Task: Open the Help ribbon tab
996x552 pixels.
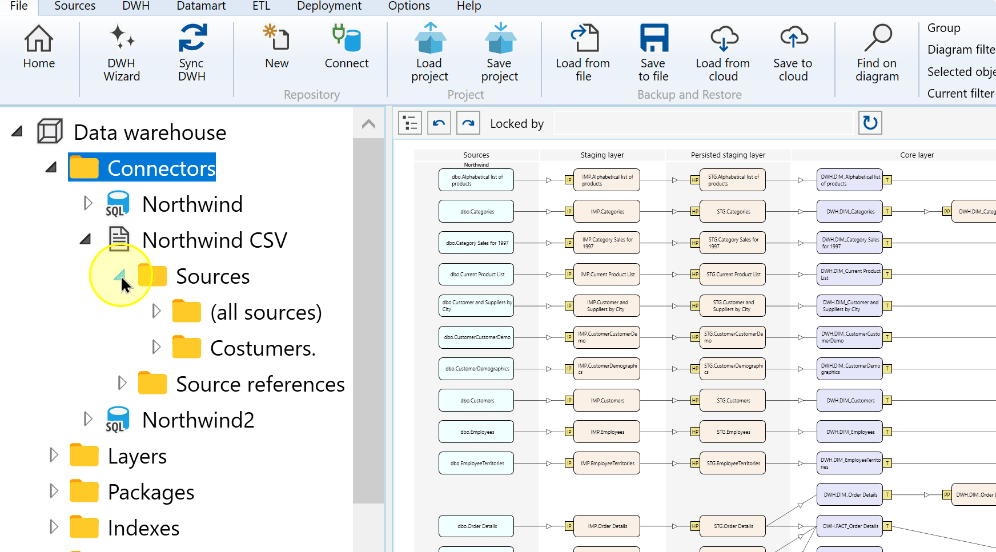Action: 469,6
